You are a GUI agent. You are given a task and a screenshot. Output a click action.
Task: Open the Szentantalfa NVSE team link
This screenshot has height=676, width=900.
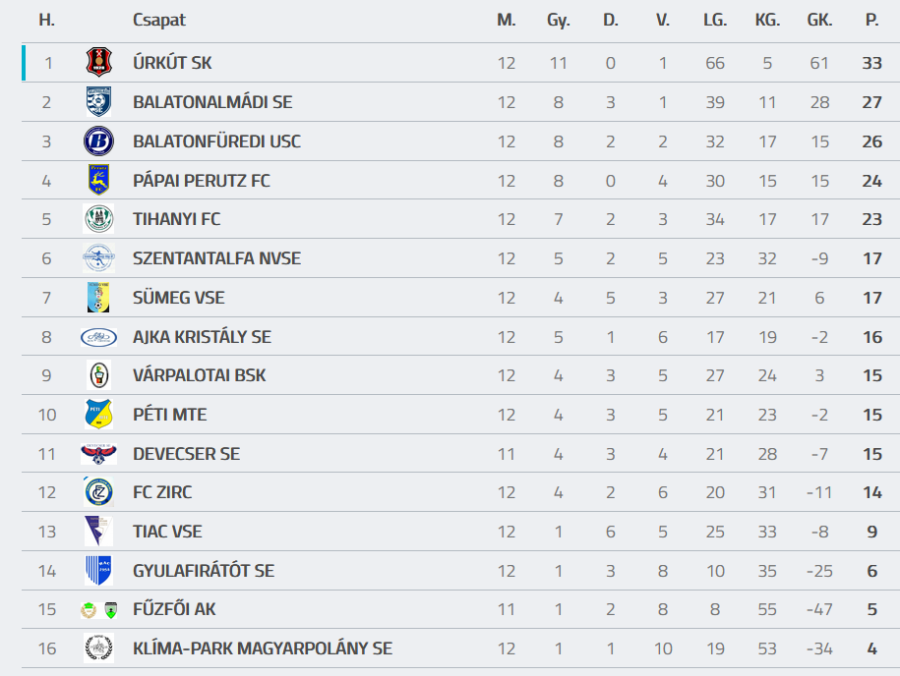tap(216, 259)
